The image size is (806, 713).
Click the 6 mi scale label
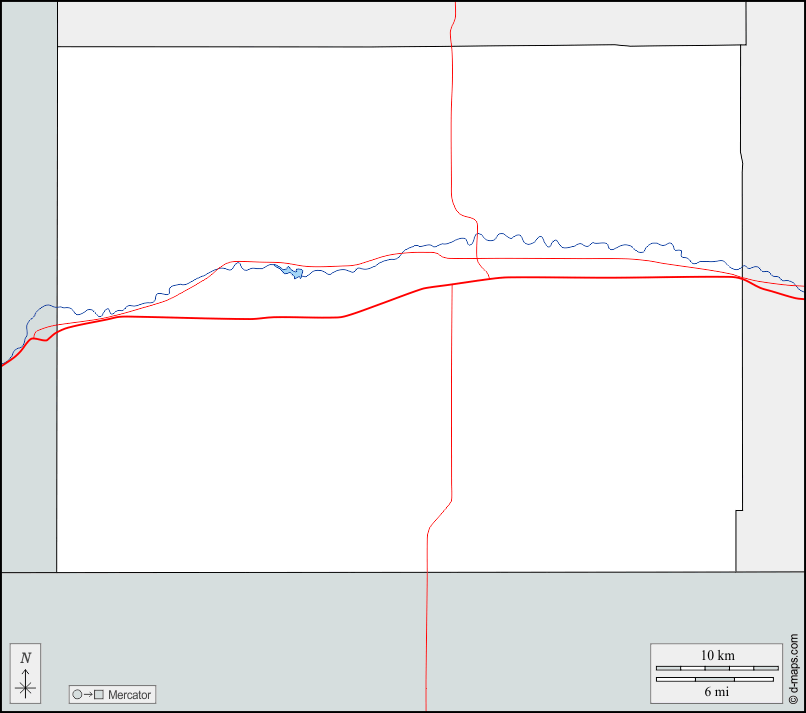[x=717, y=691]
